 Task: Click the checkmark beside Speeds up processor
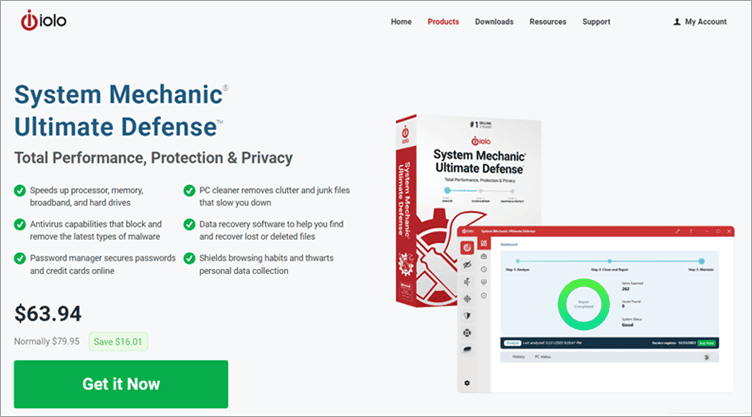click(x=20, y=191)
